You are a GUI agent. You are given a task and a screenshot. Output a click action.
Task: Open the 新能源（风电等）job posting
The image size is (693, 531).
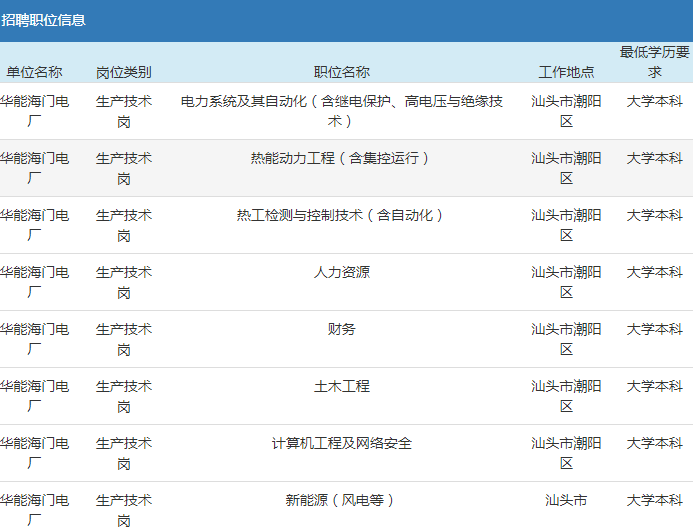(x=342, y=500)
